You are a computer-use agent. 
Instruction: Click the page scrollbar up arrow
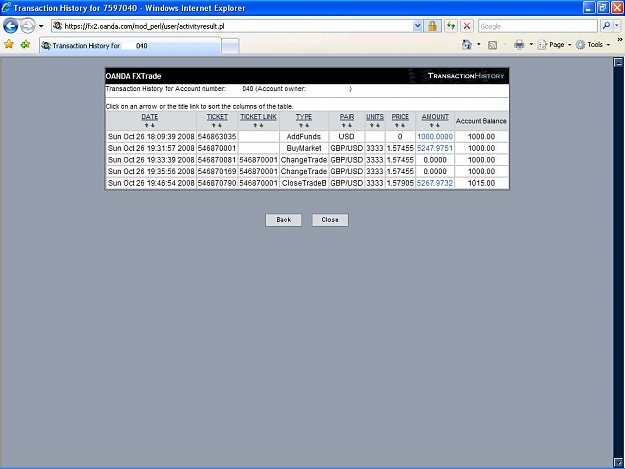pos(619,62)
